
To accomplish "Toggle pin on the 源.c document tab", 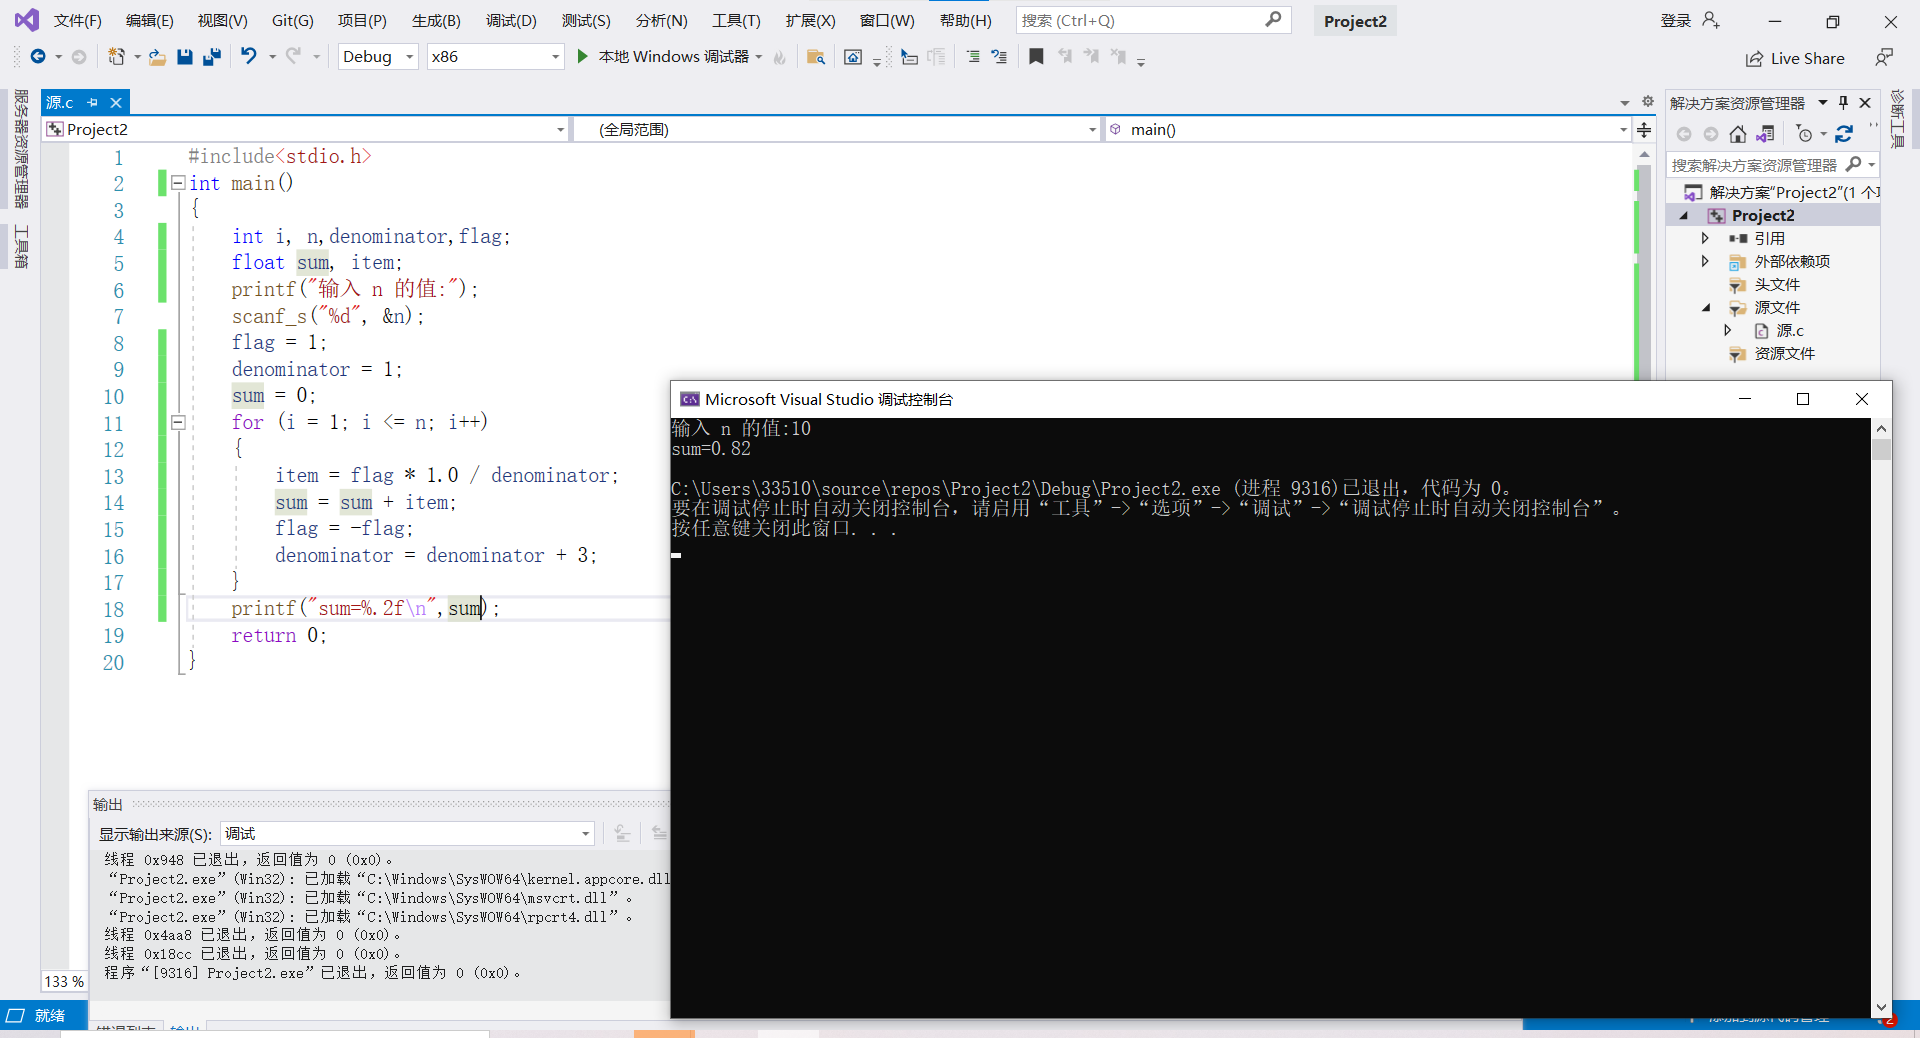I will click(x=92, y=102).
